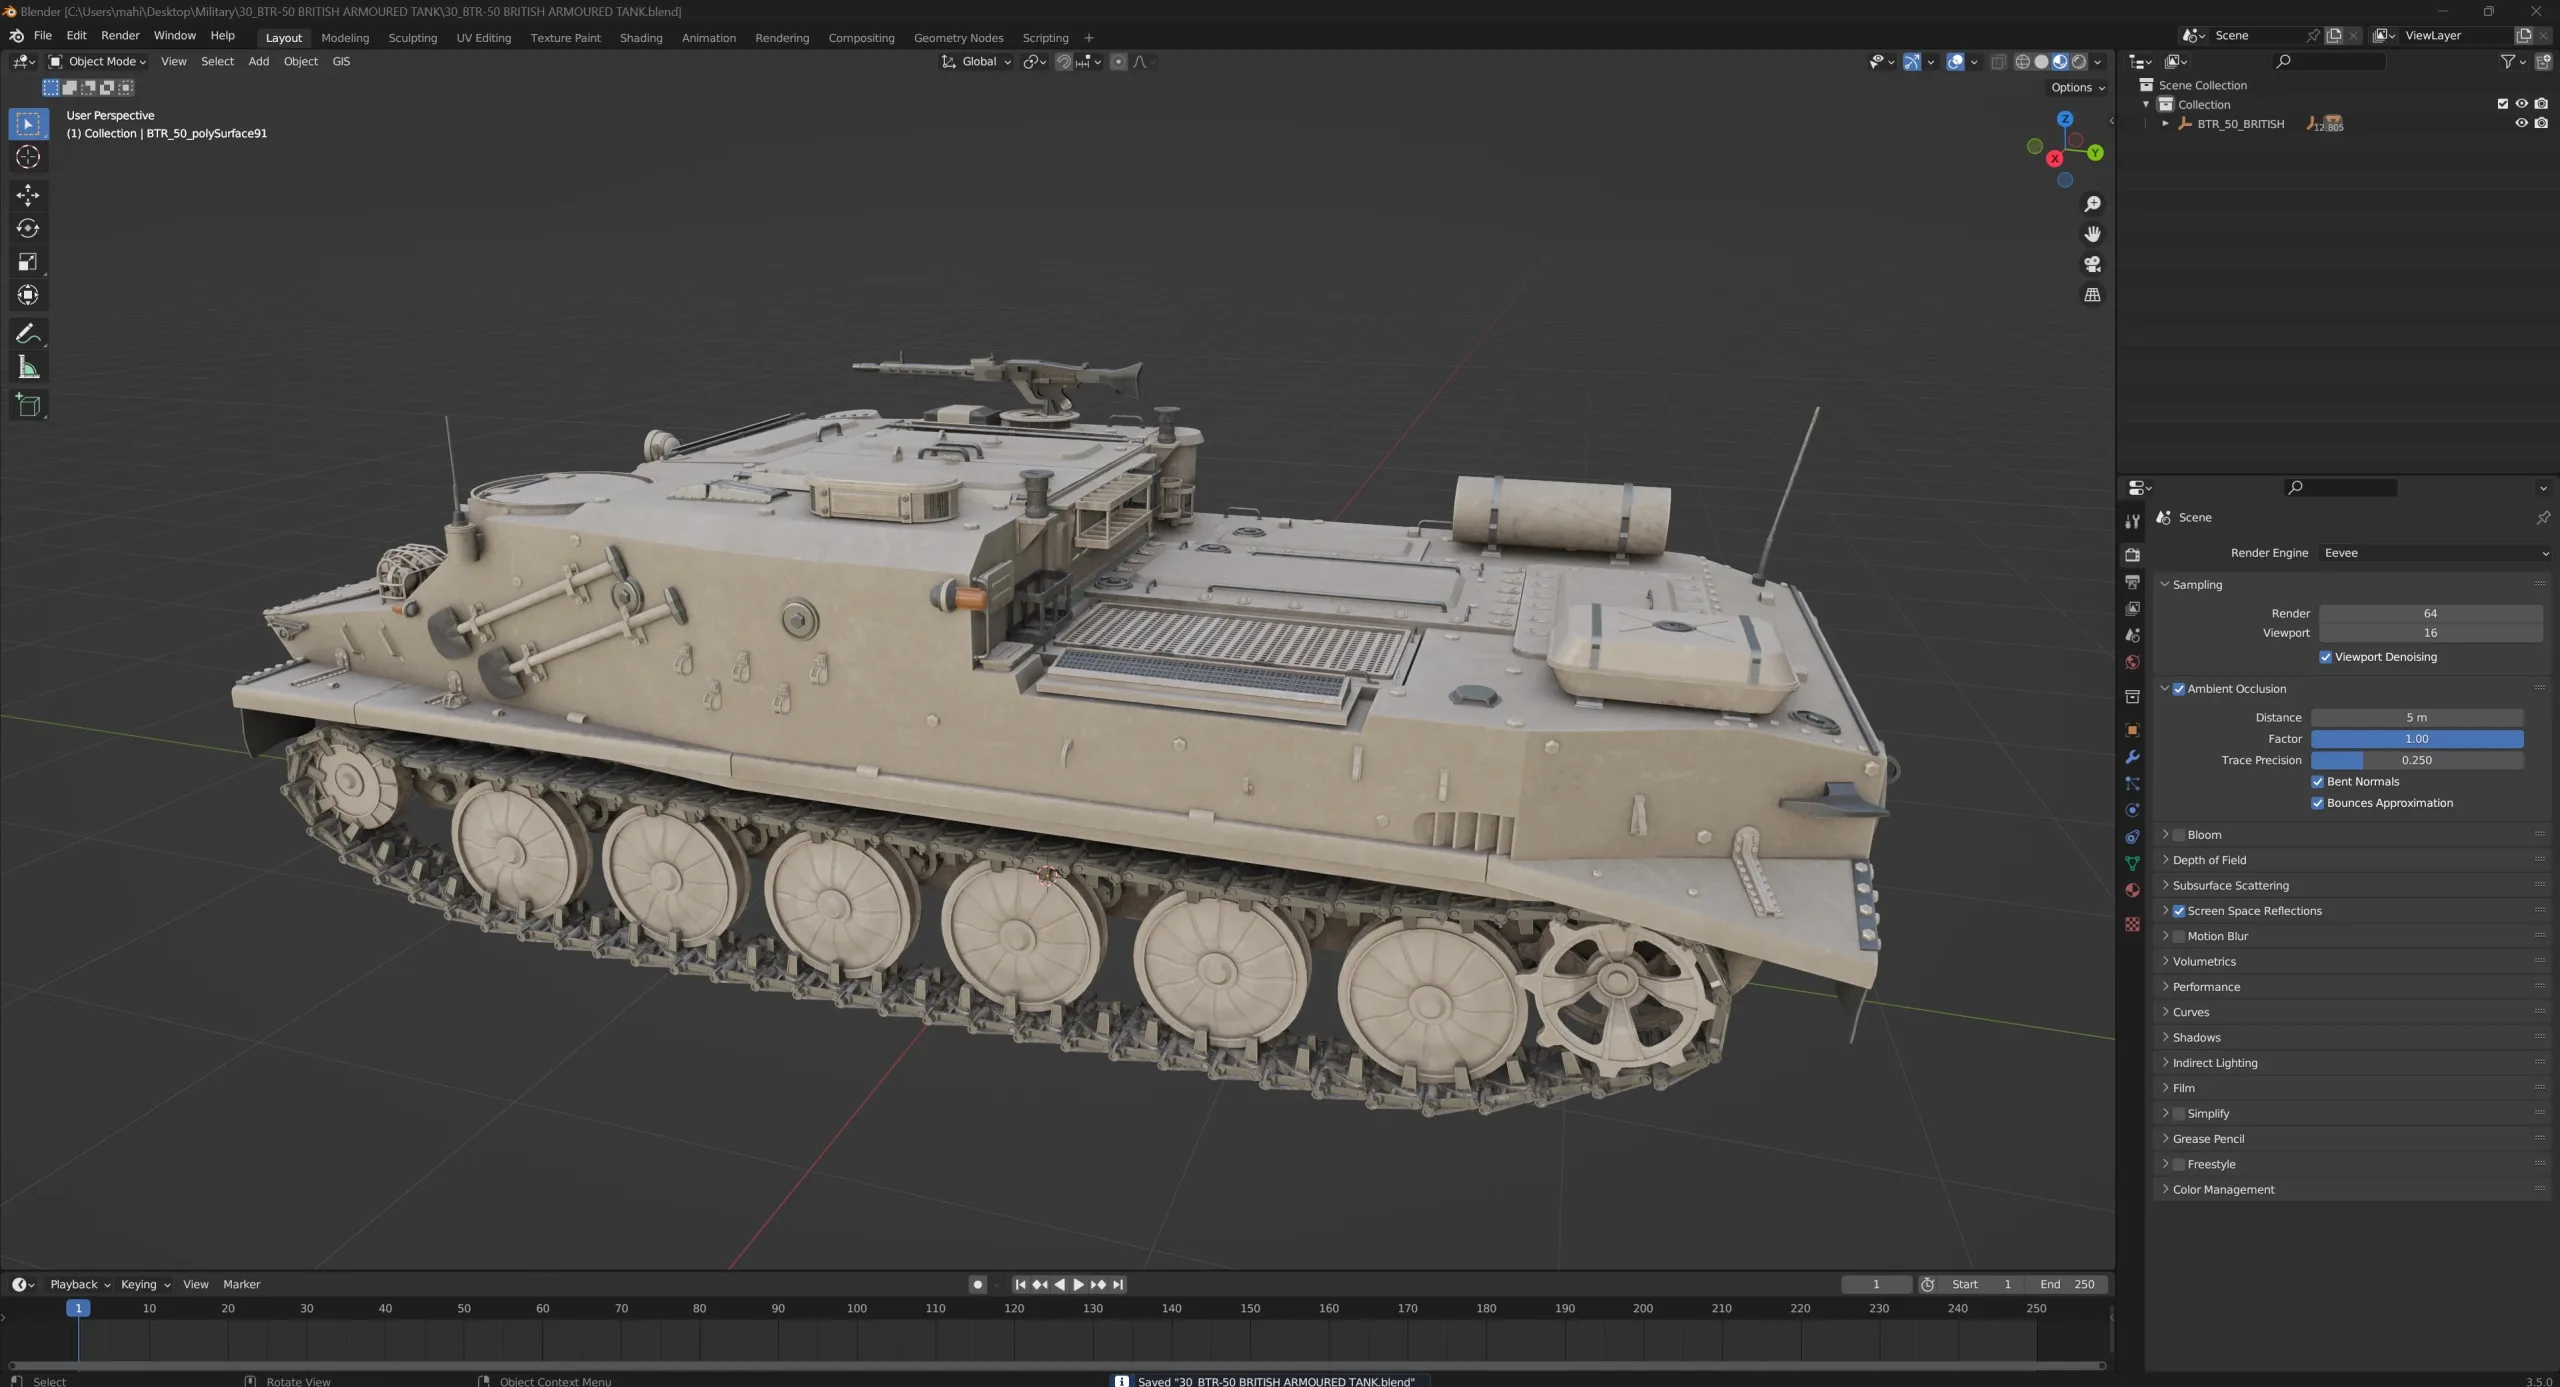Open the Rendering menu
2560x1387 pixels.
coord(782,37)
